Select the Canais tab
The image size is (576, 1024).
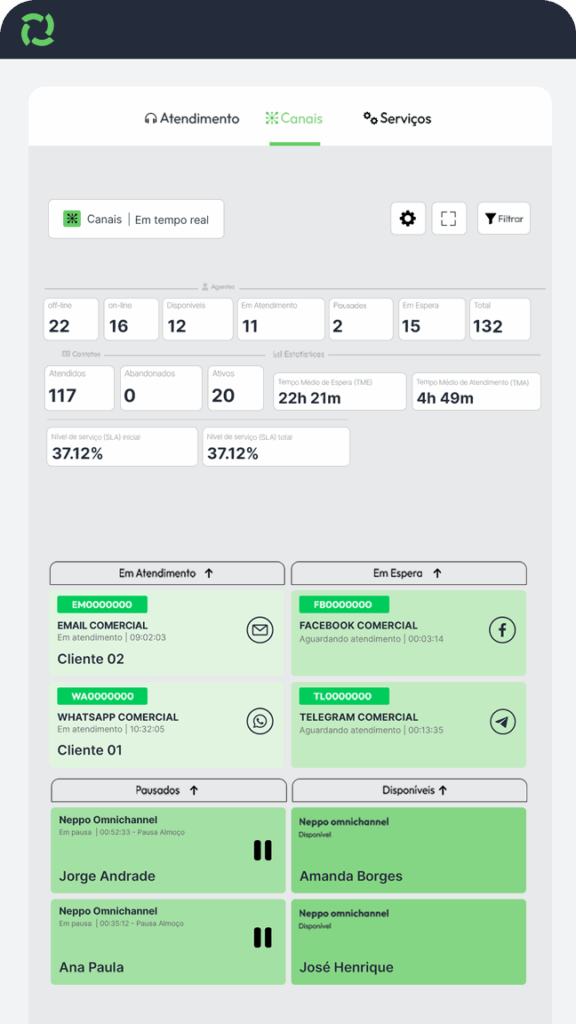click(294, 118)
